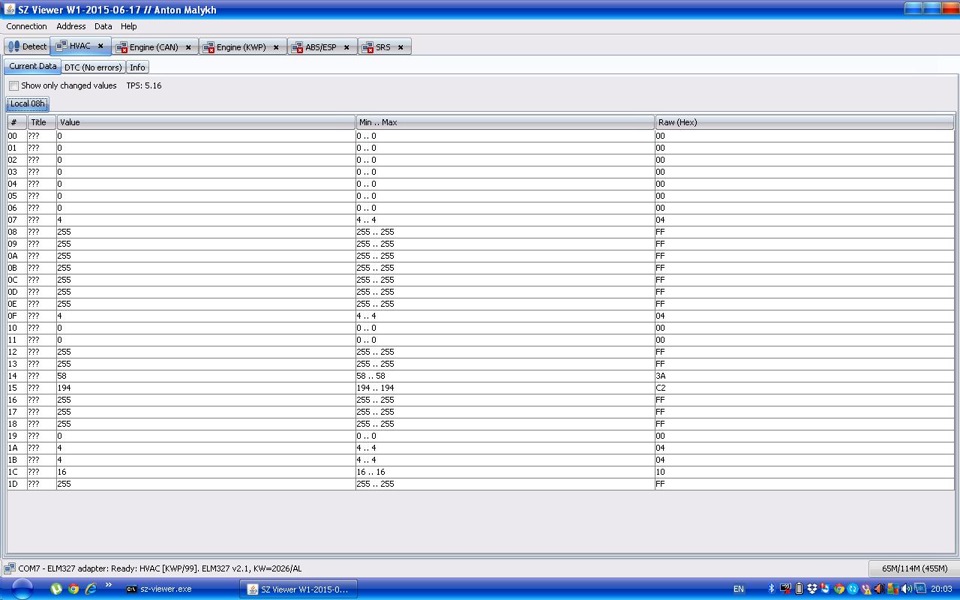Close the HVAC tab with its x
Image resolution: width=960 pixels, height=600 pixels.
click(x=100, y=46)
